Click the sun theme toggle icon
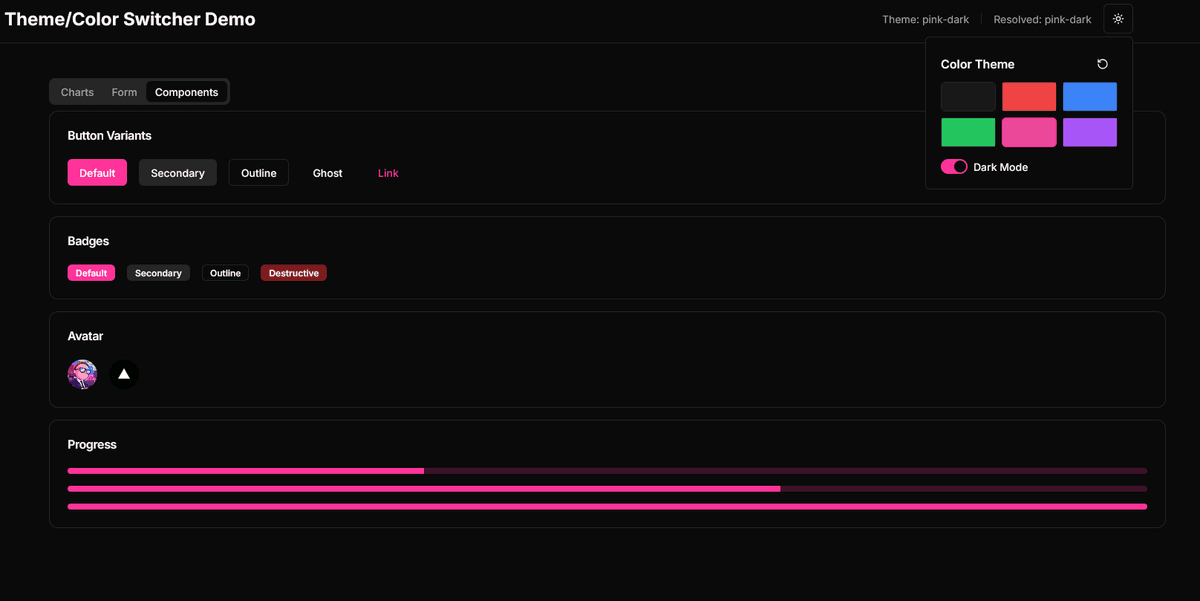 point(1117,18)
